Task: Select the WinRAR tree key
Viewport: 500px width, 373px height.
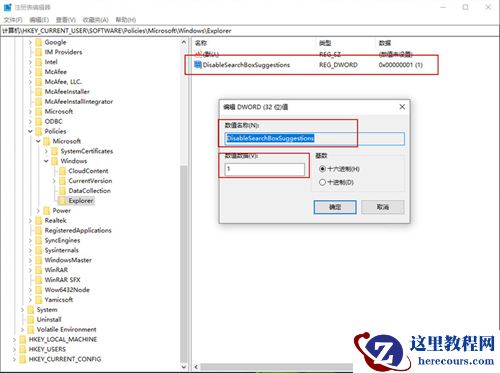Action: (x=56, y=270)
